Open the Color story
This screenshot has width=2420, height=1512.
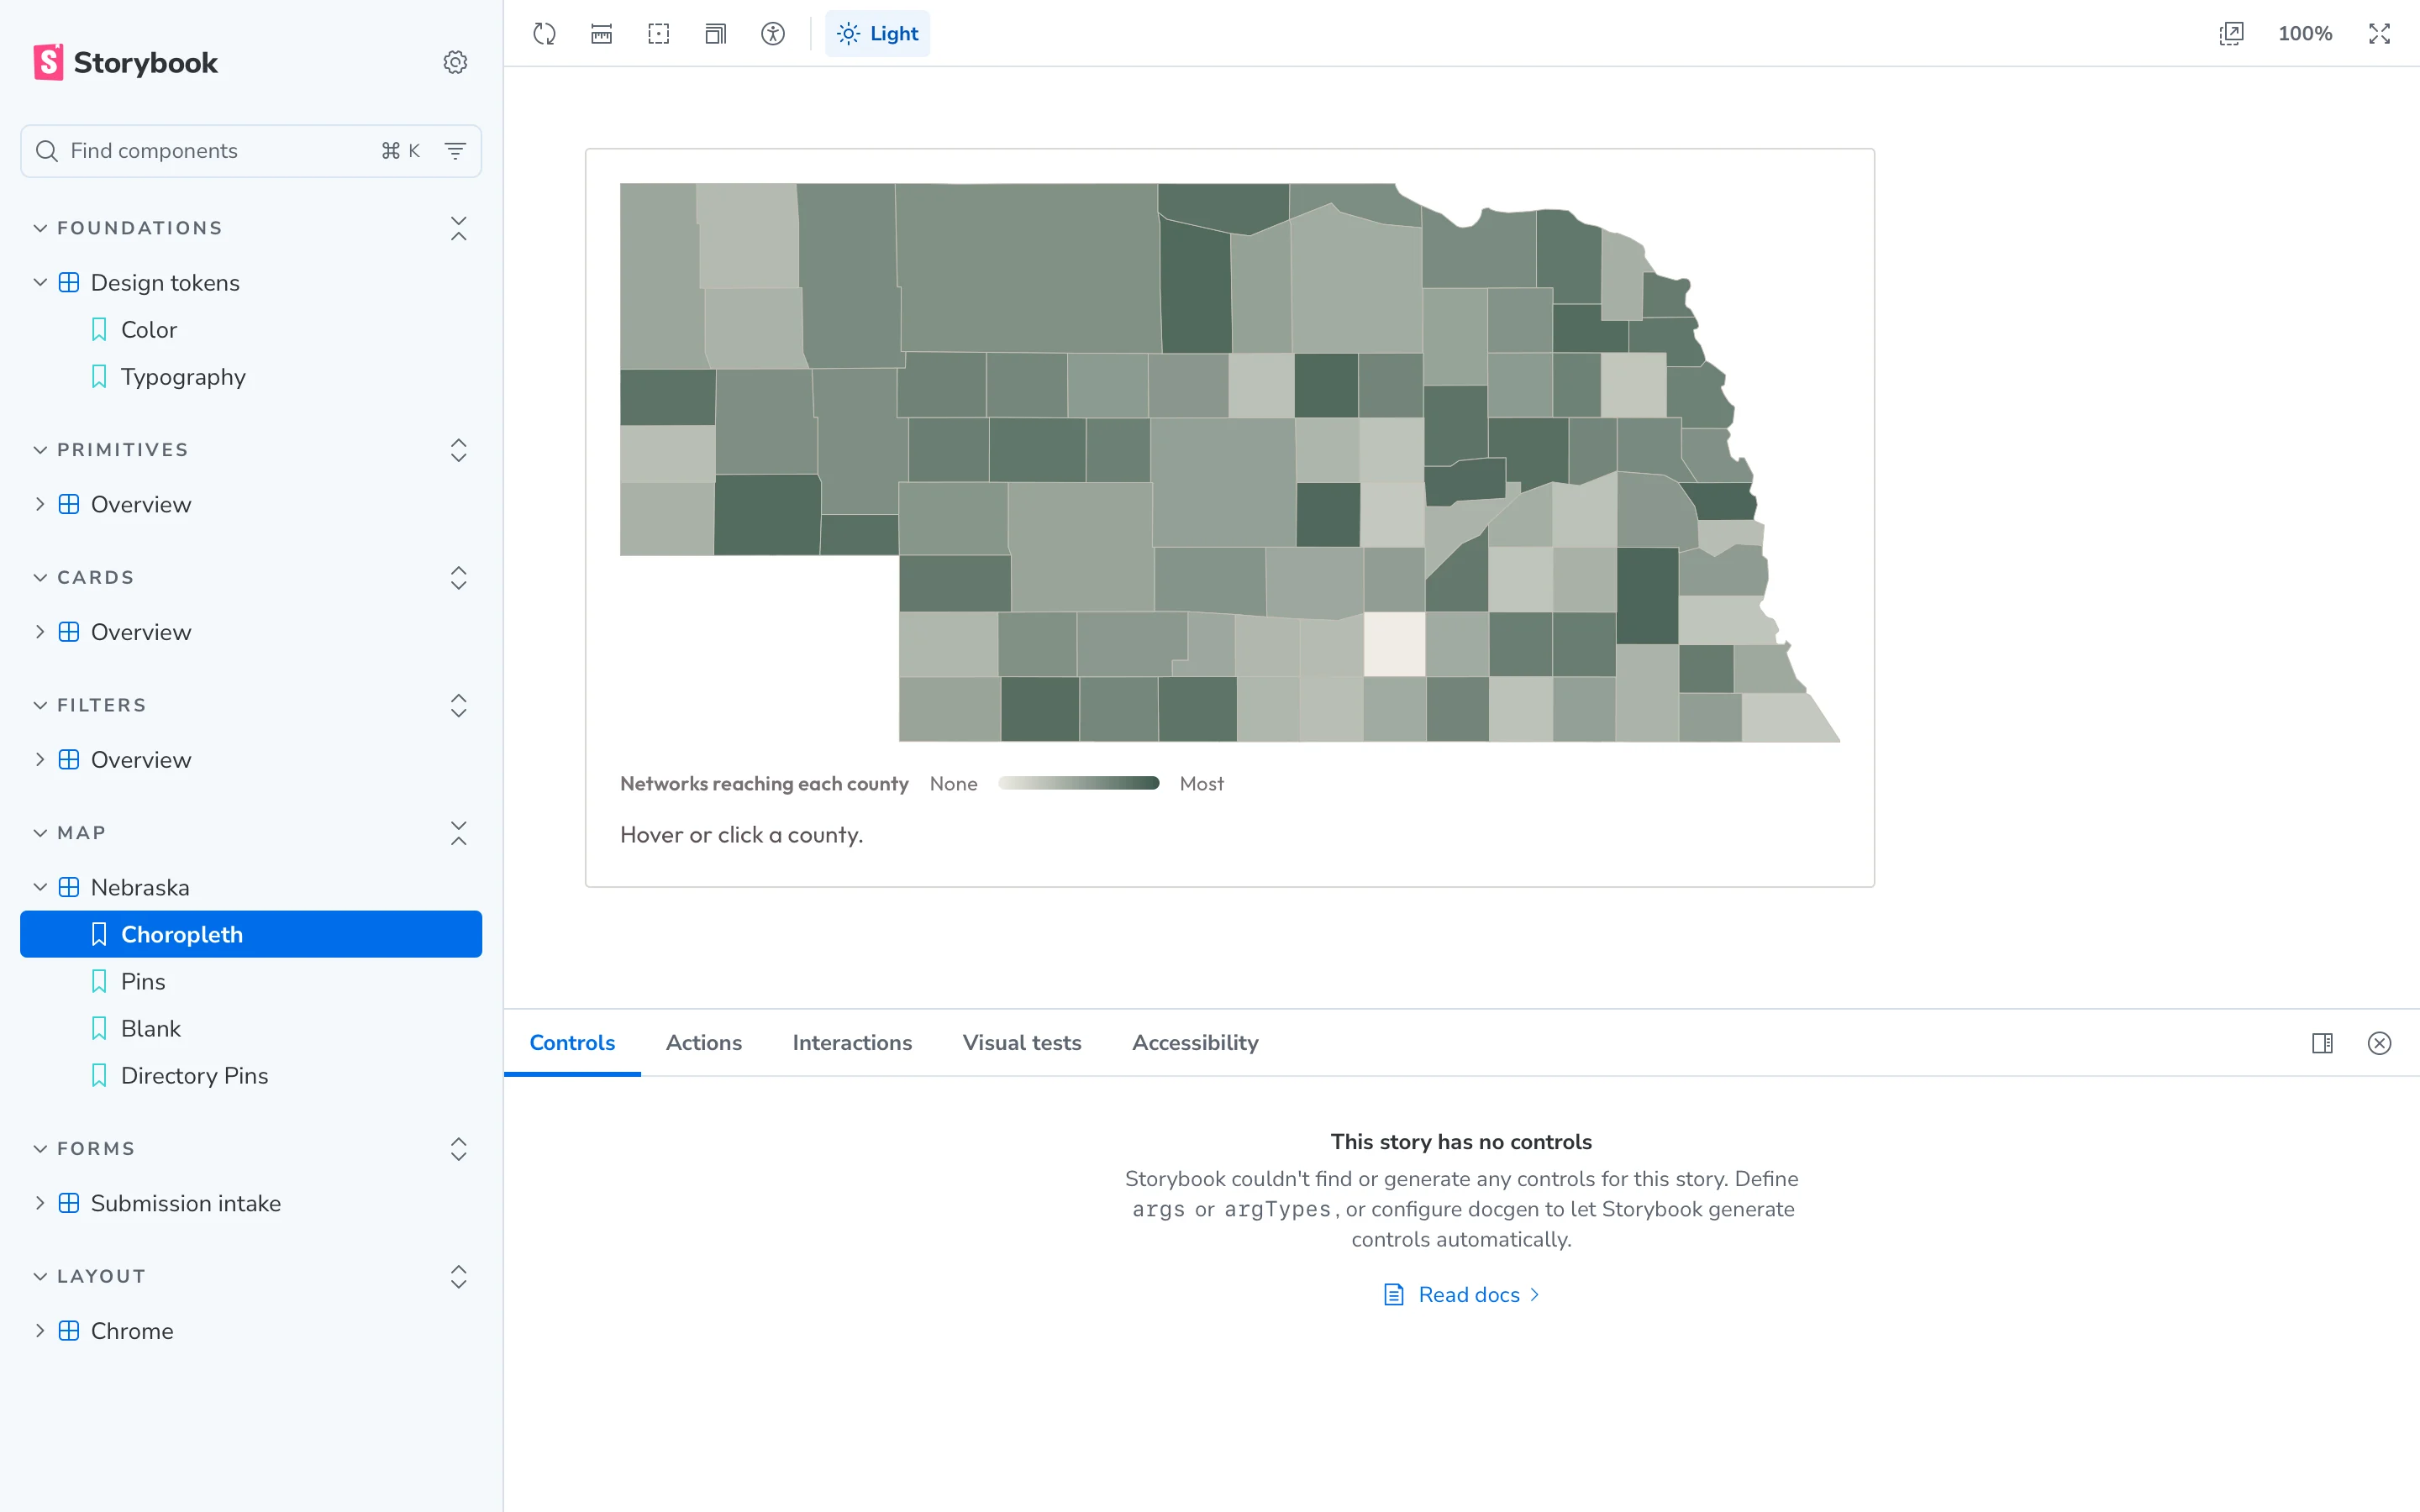149,330
